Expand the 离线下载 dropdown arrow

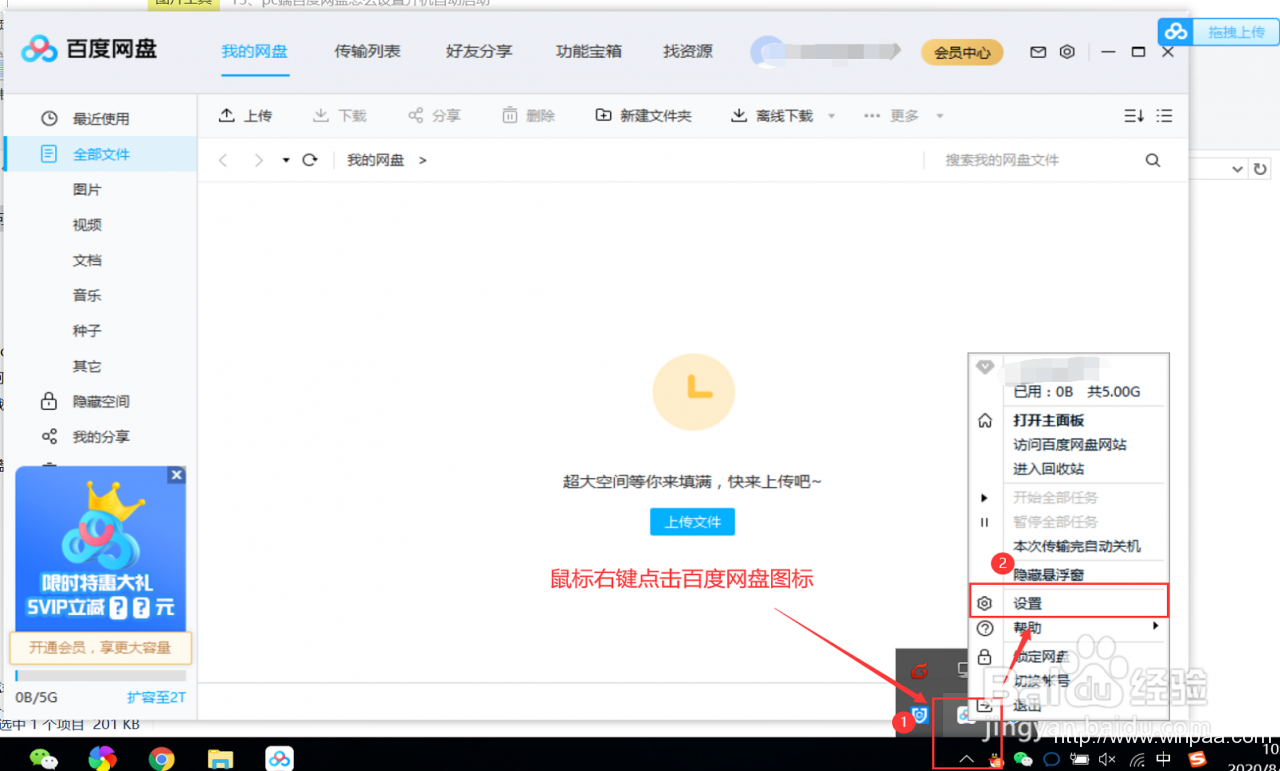click(x=831, y=117)
